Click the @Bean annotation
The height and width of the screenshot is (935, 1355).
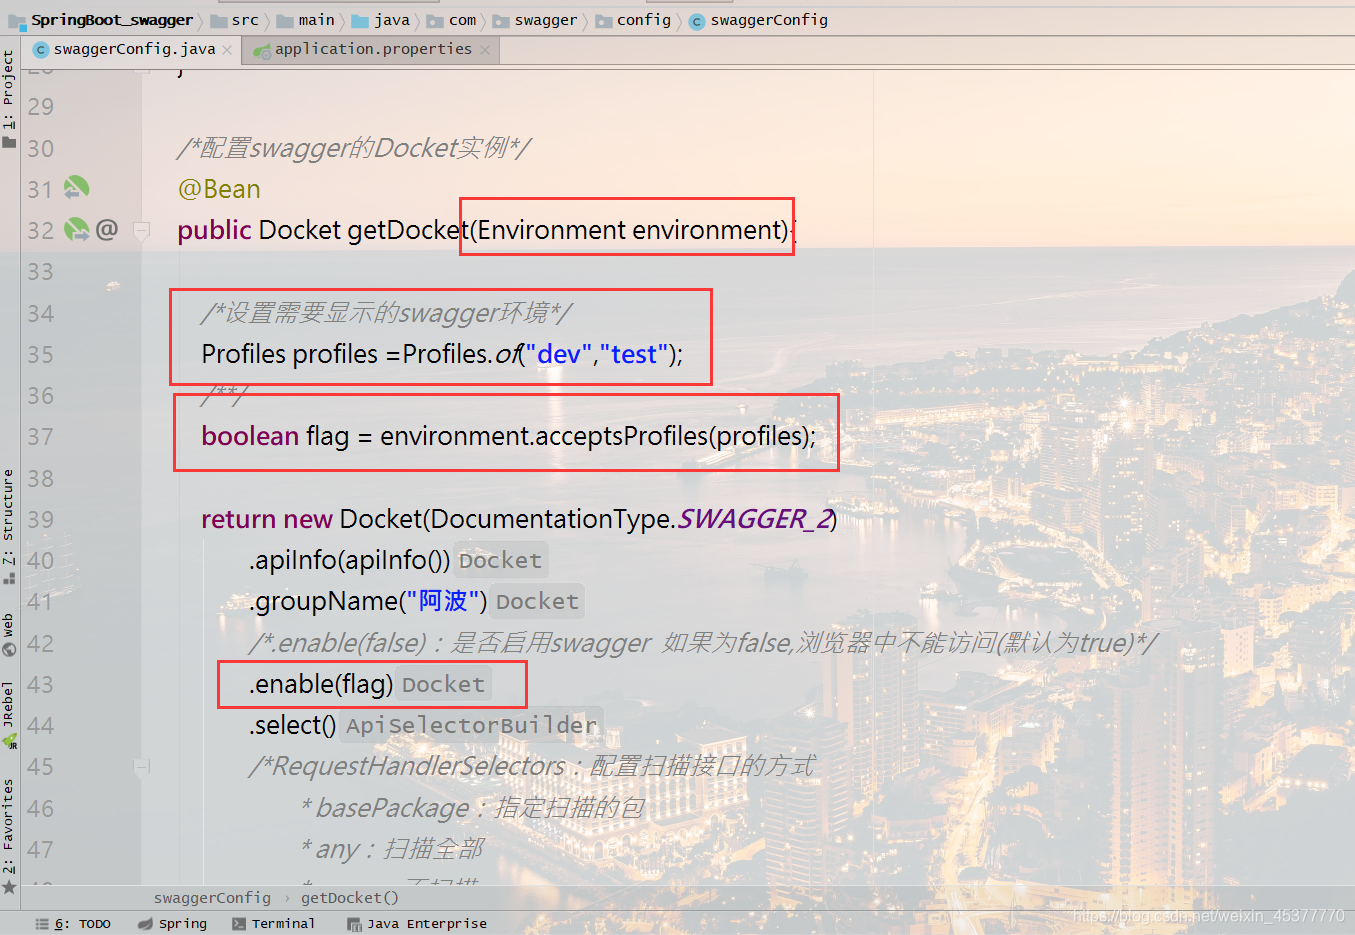[219, 189]
